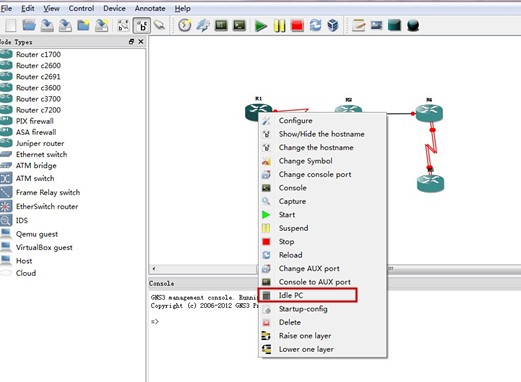Open the View menu
The height and width of the screenshot is (382, 521).
coord(51,8)
